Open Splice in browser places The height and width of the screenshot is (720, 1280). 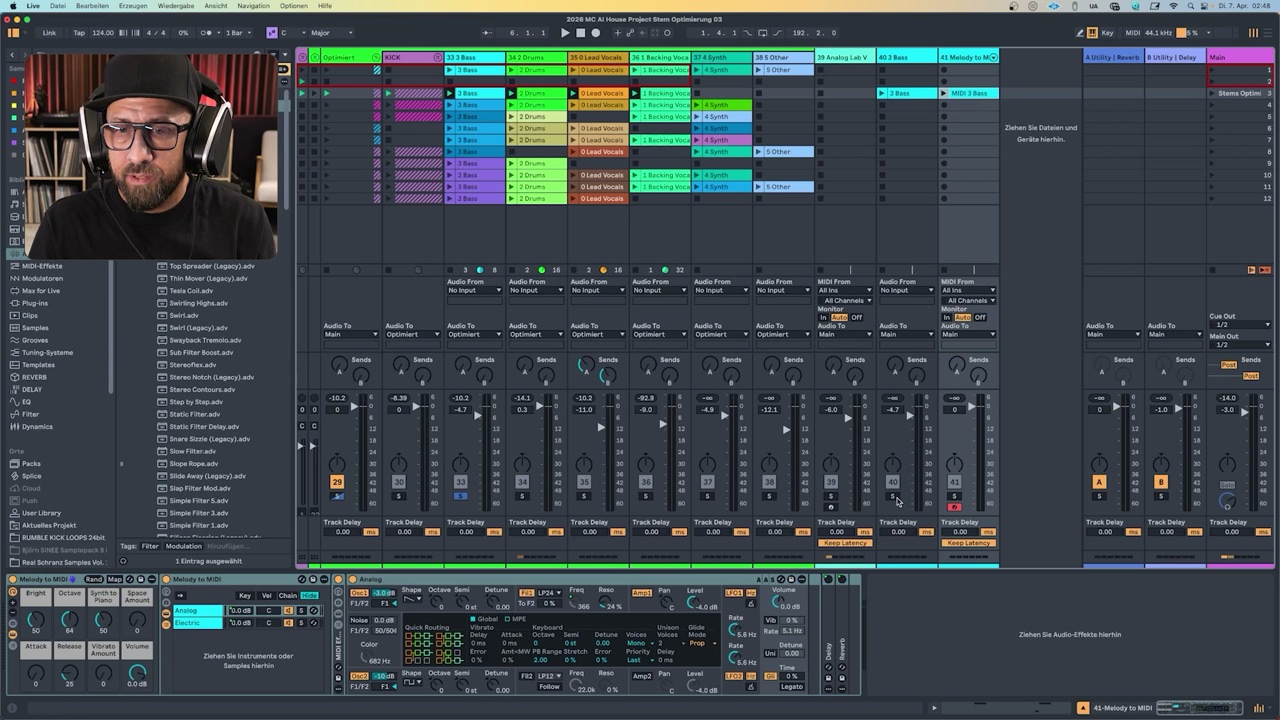32,476
